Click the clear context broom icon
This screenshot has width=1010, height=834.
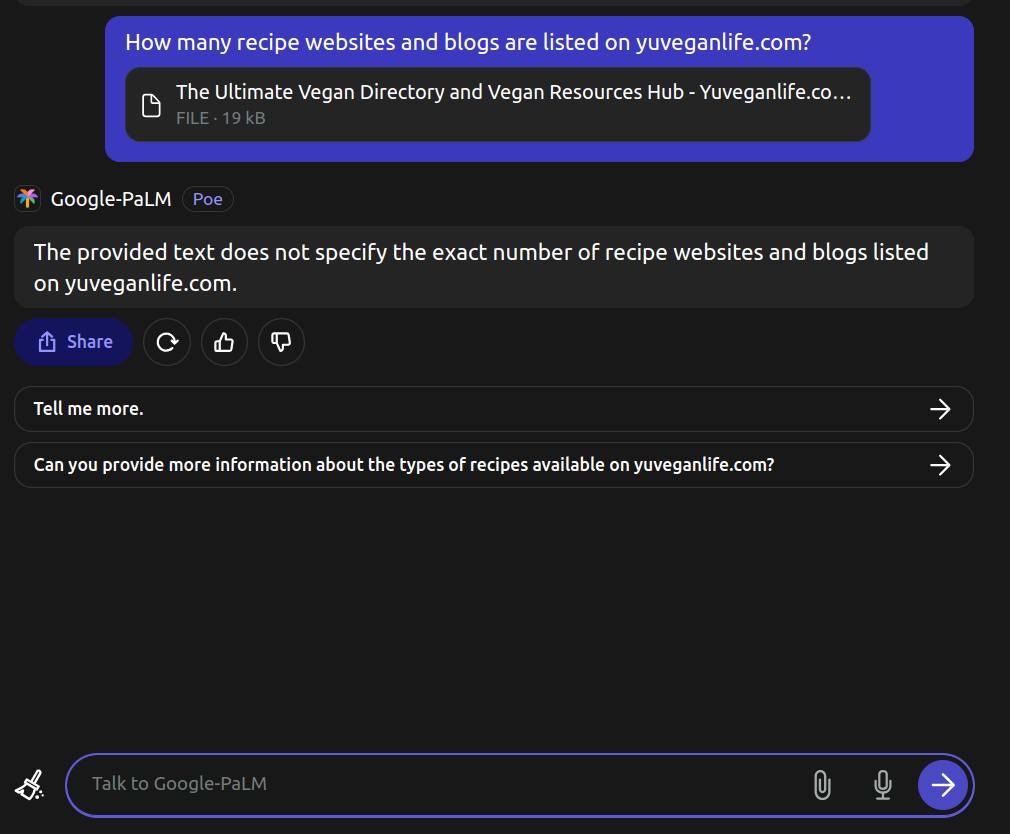coord(30,785)
